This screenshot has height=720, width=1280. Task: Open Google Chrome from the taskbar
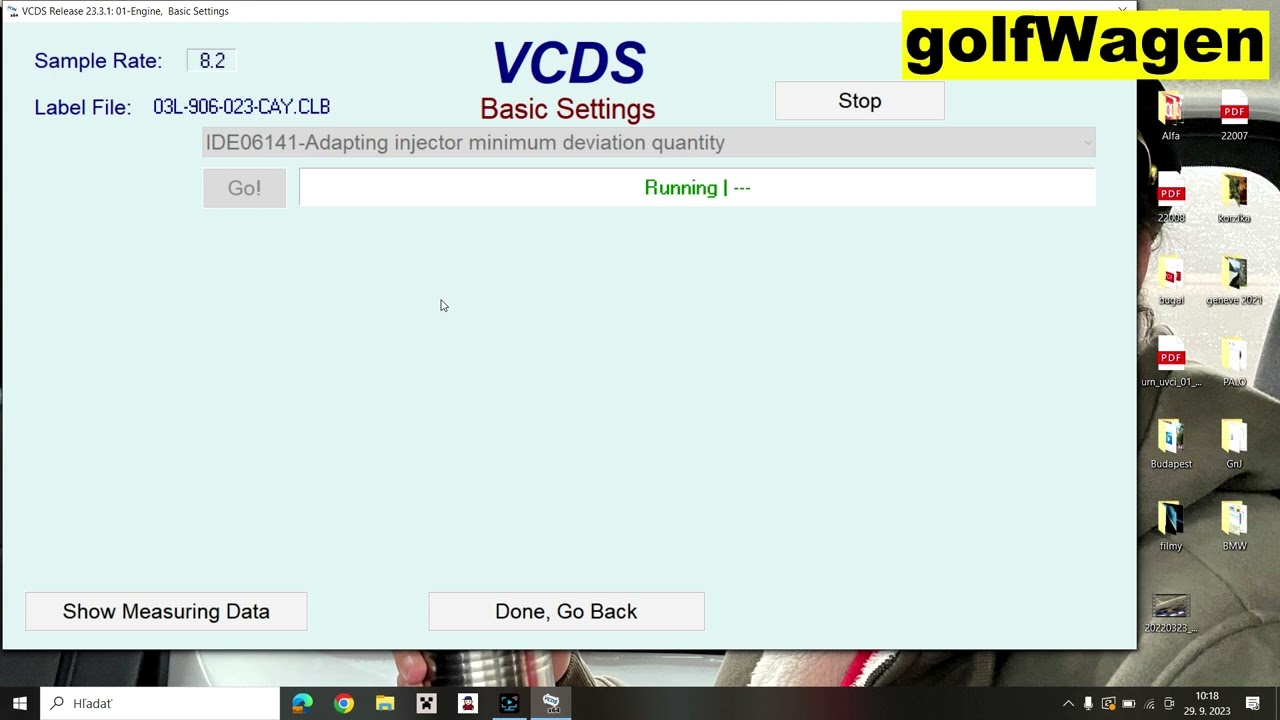343,703
